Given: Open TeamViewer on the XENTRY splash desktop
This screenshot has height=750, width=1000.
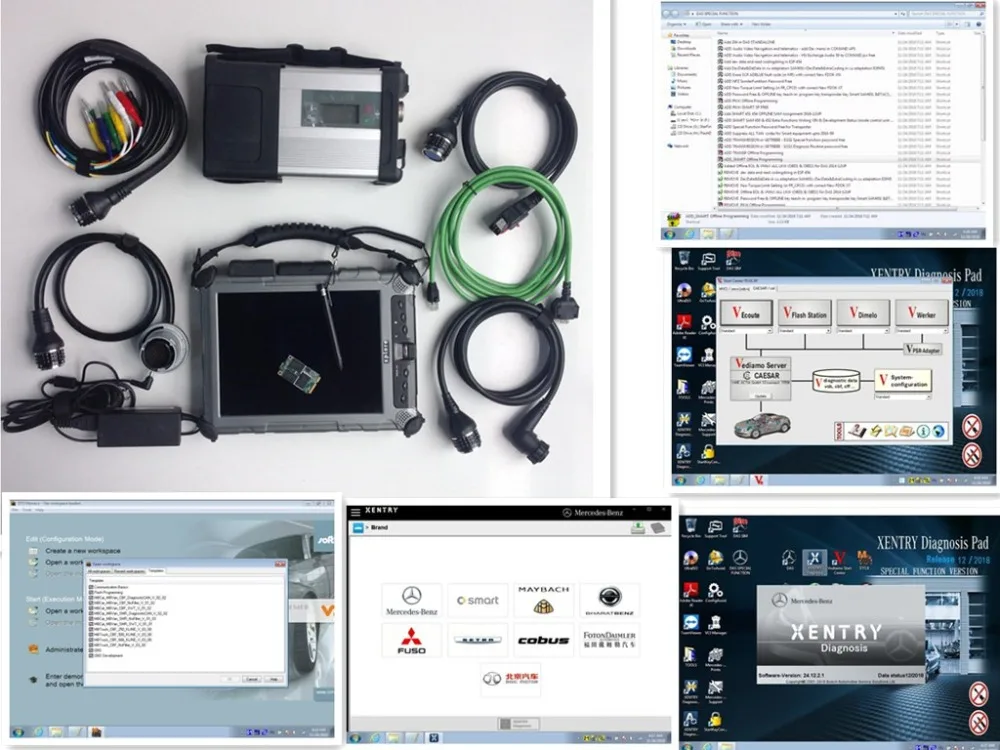Looking at the screenshot, I should pyautogui.click(x=691, y=625).
